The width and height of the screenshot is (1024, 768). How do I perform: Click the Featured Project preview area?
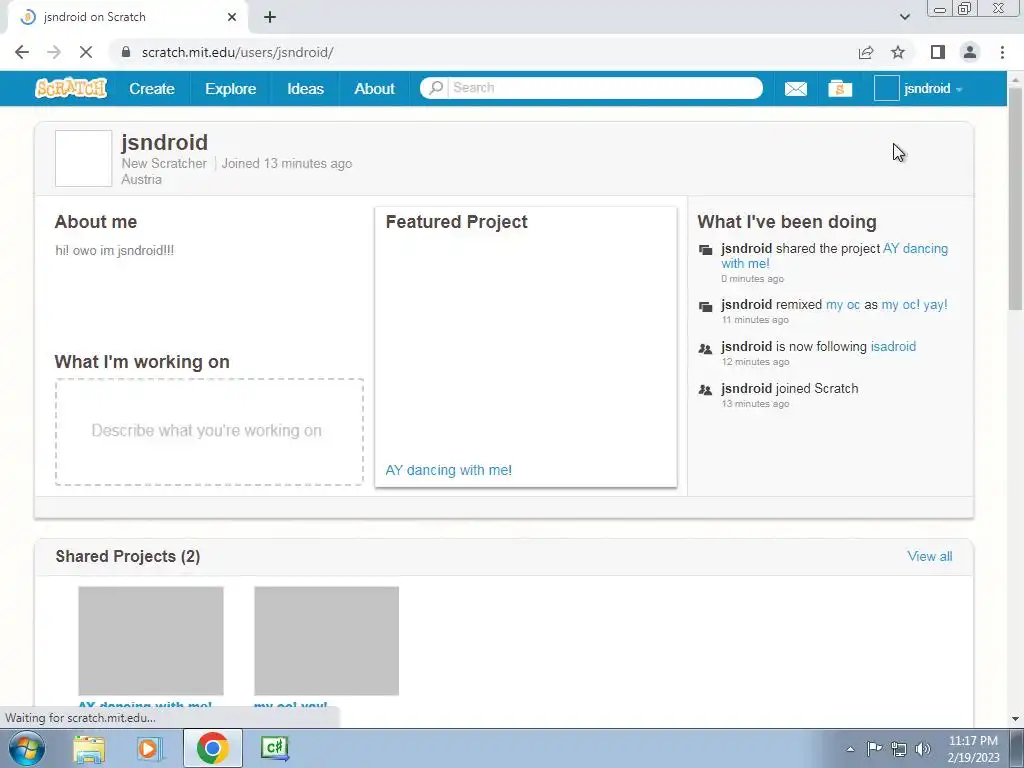point(526,348)
